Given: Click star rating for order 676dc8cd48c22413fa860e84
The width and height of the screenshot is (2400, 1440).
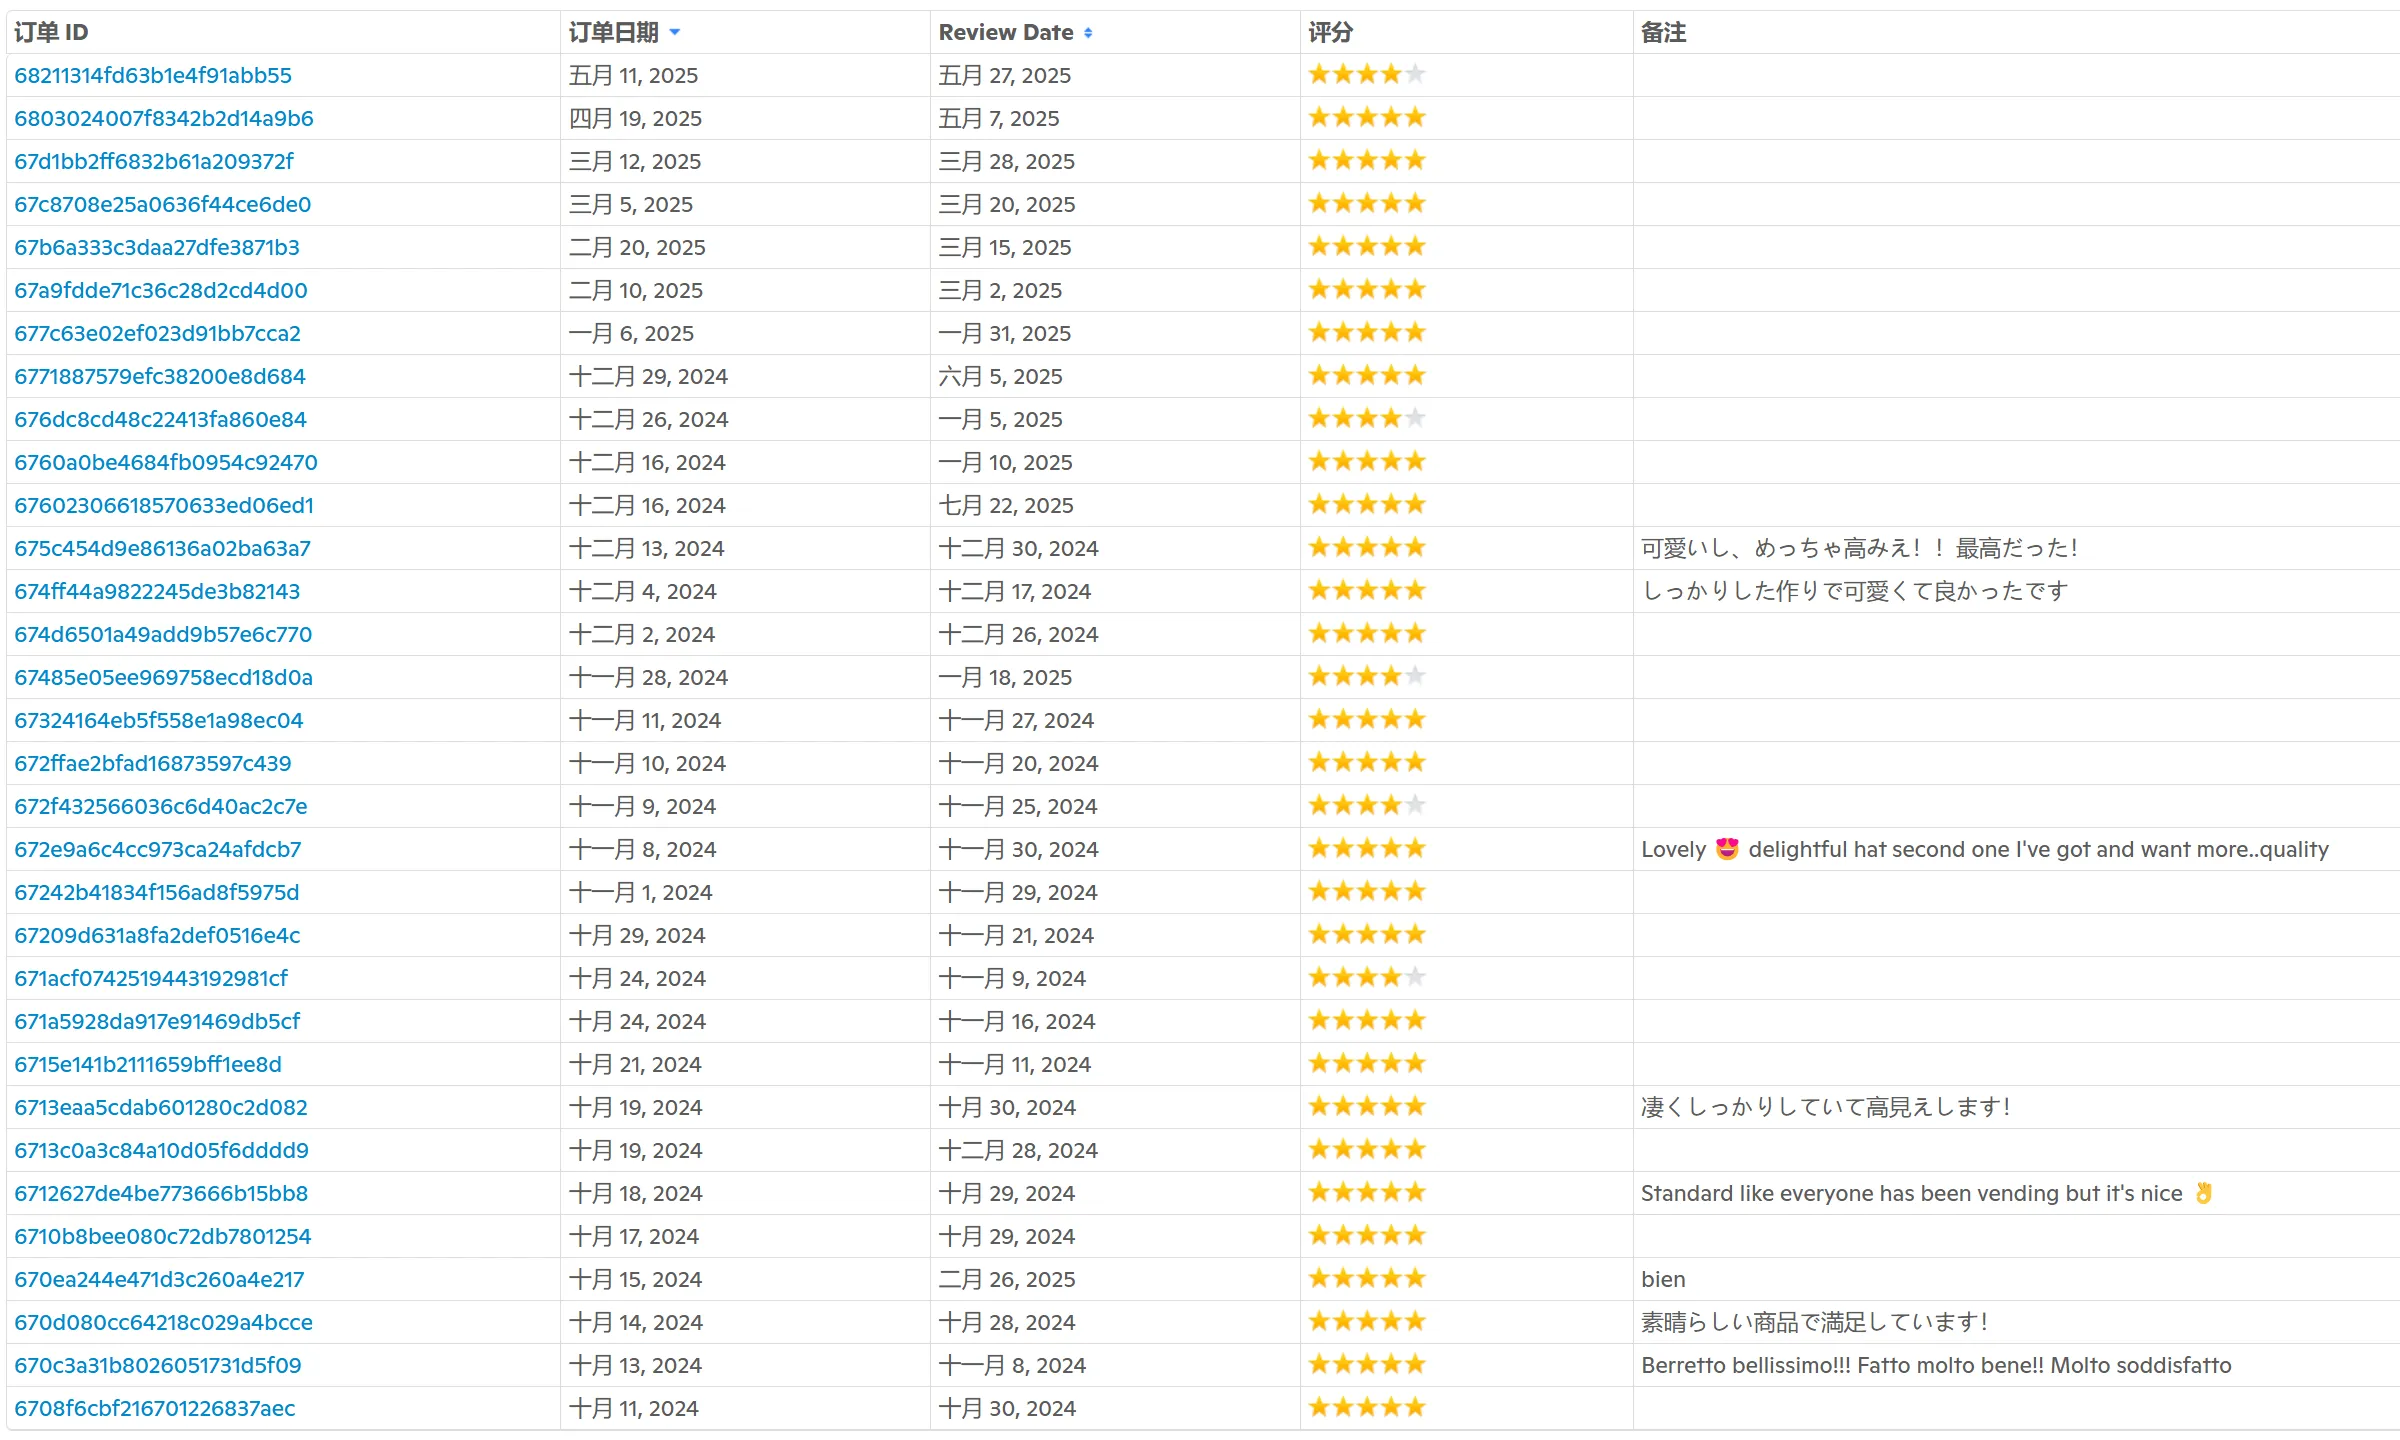Looking at the screenshot, I should tap(1366, 419).
